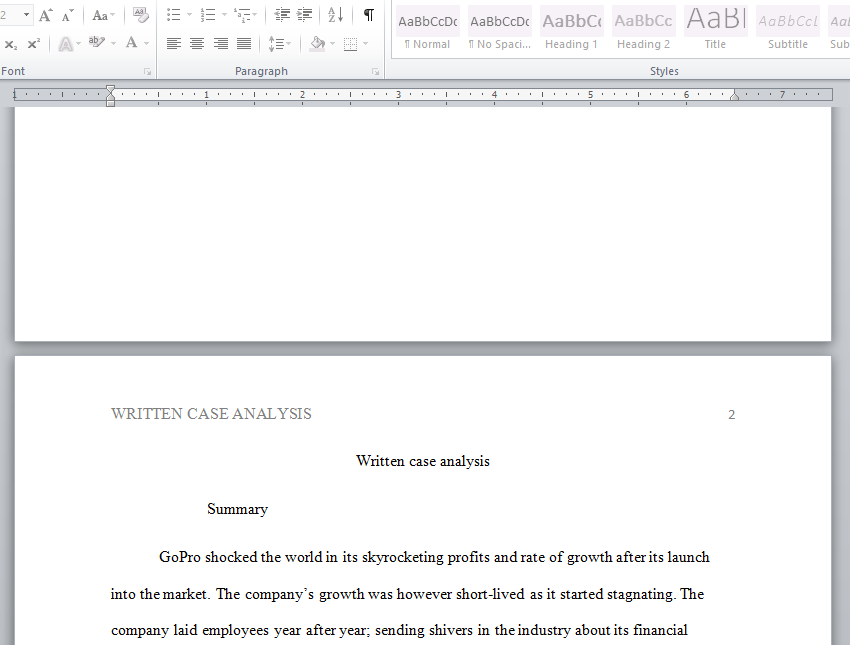The image size is (850, 645).
Task: Click the word short-lived in the paragraph
Action: coord(491,594)
